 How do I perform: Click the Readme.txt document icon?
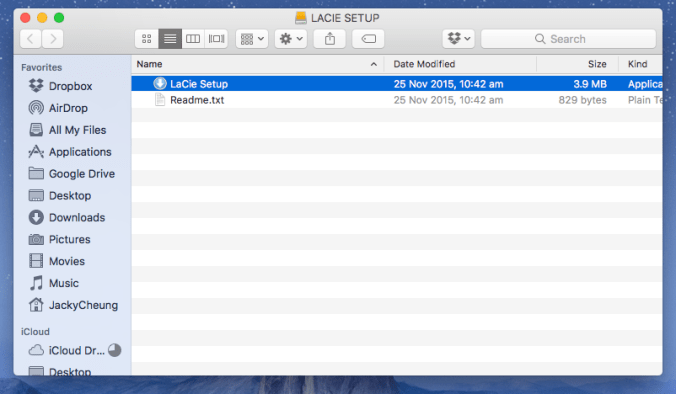[160, 100]
